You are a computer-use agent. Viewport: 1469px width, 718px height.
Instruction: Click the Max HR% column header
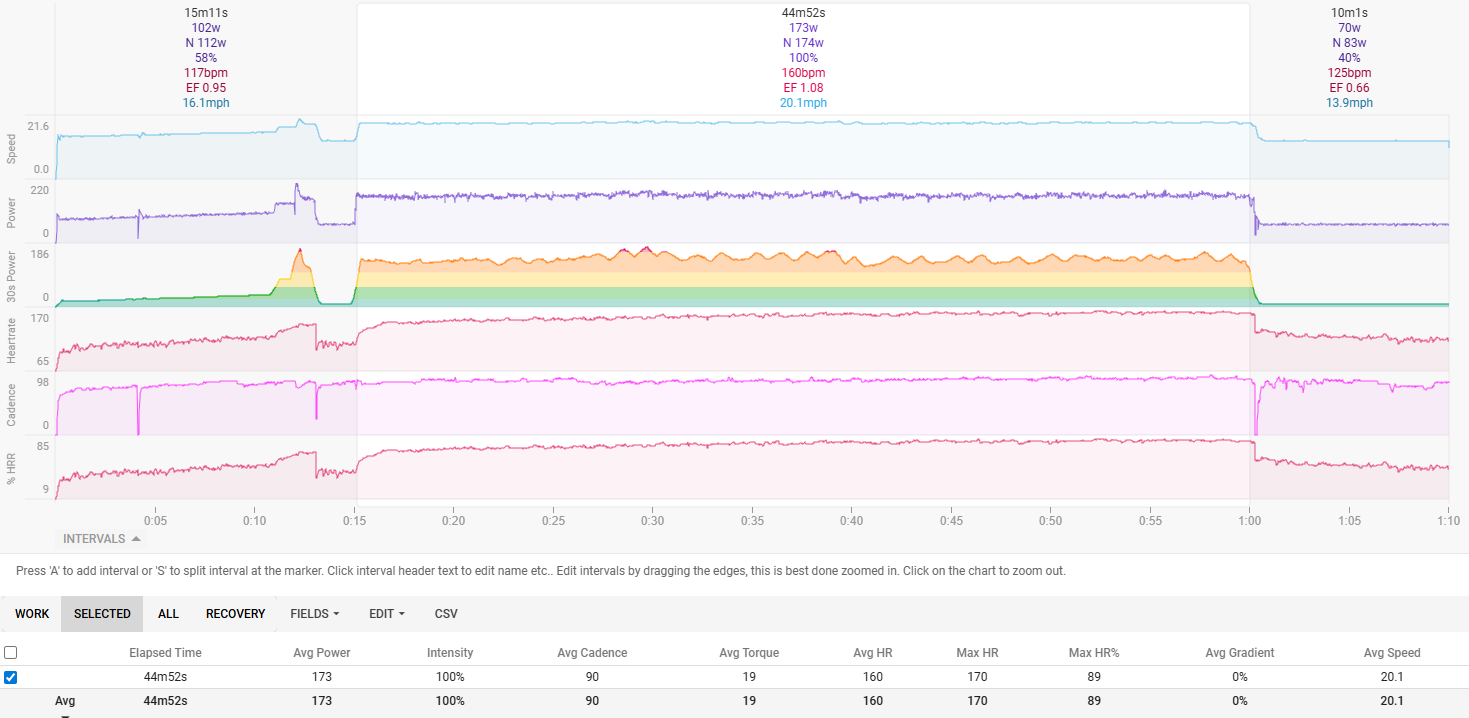pyautogui.click(x=1093, y=652)
